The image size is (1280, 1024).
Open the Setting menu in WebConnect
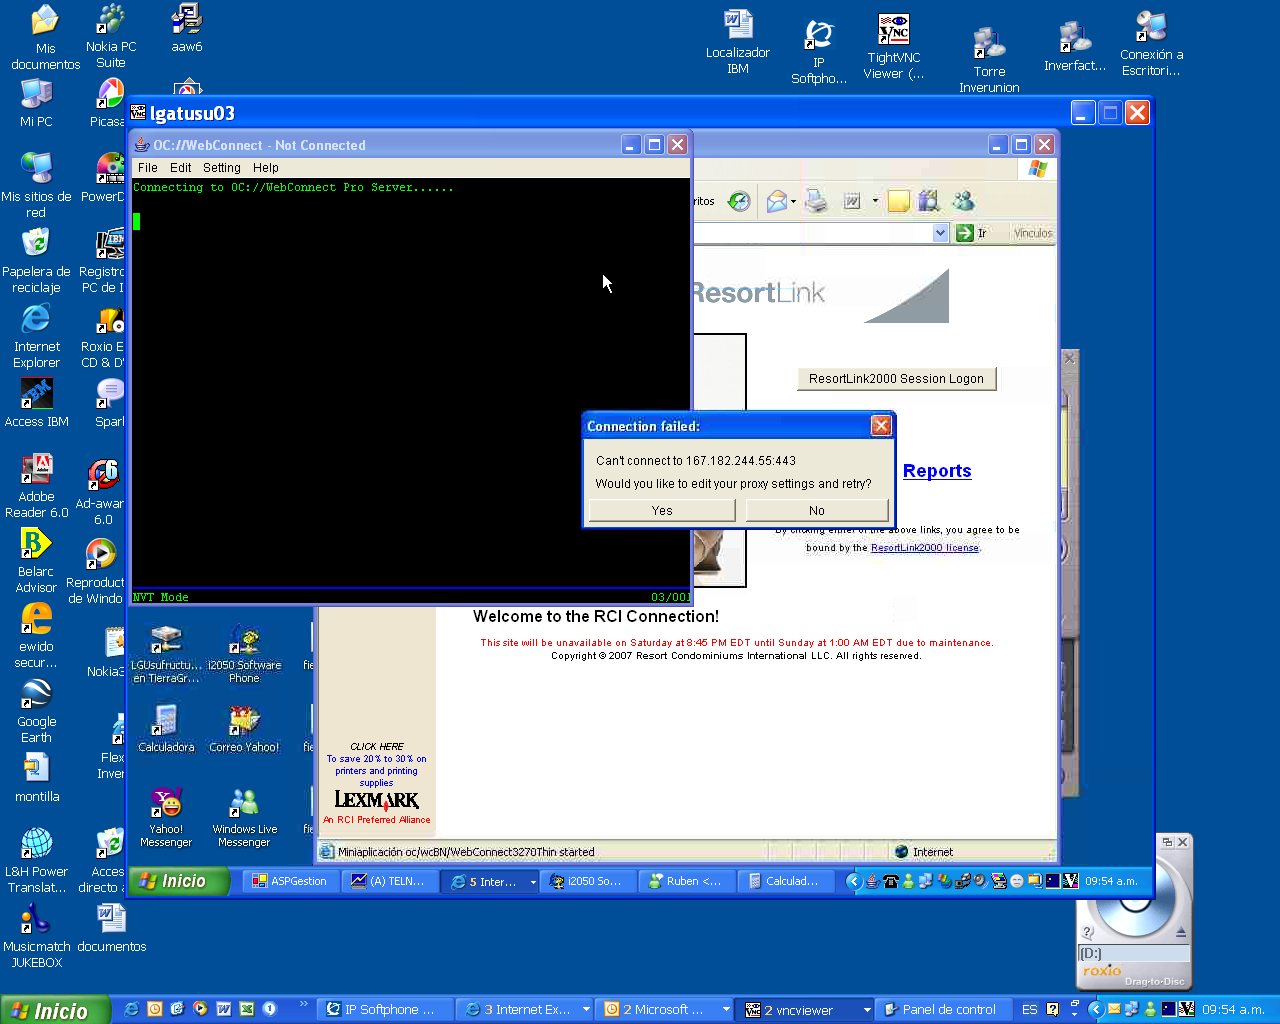(222, 168)
